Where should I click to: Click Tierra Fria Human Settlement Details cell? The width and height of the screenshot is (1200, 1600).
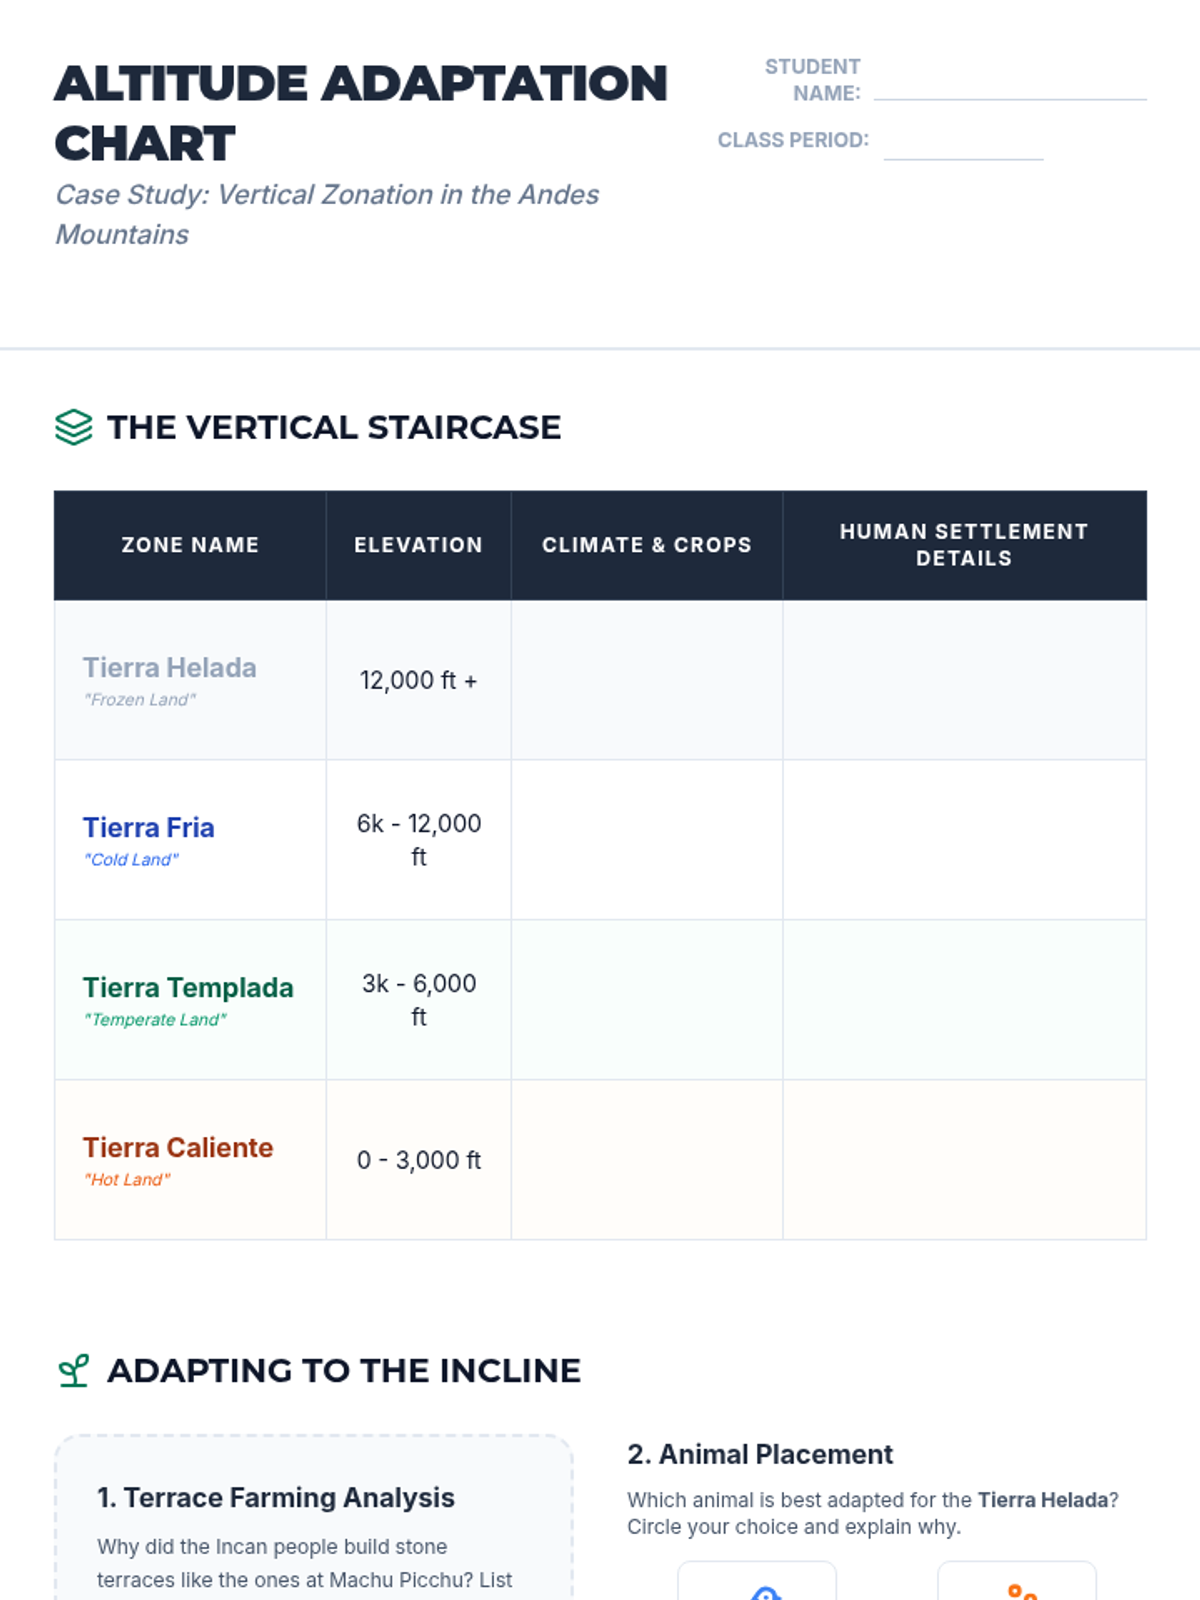tap(964, 840)
